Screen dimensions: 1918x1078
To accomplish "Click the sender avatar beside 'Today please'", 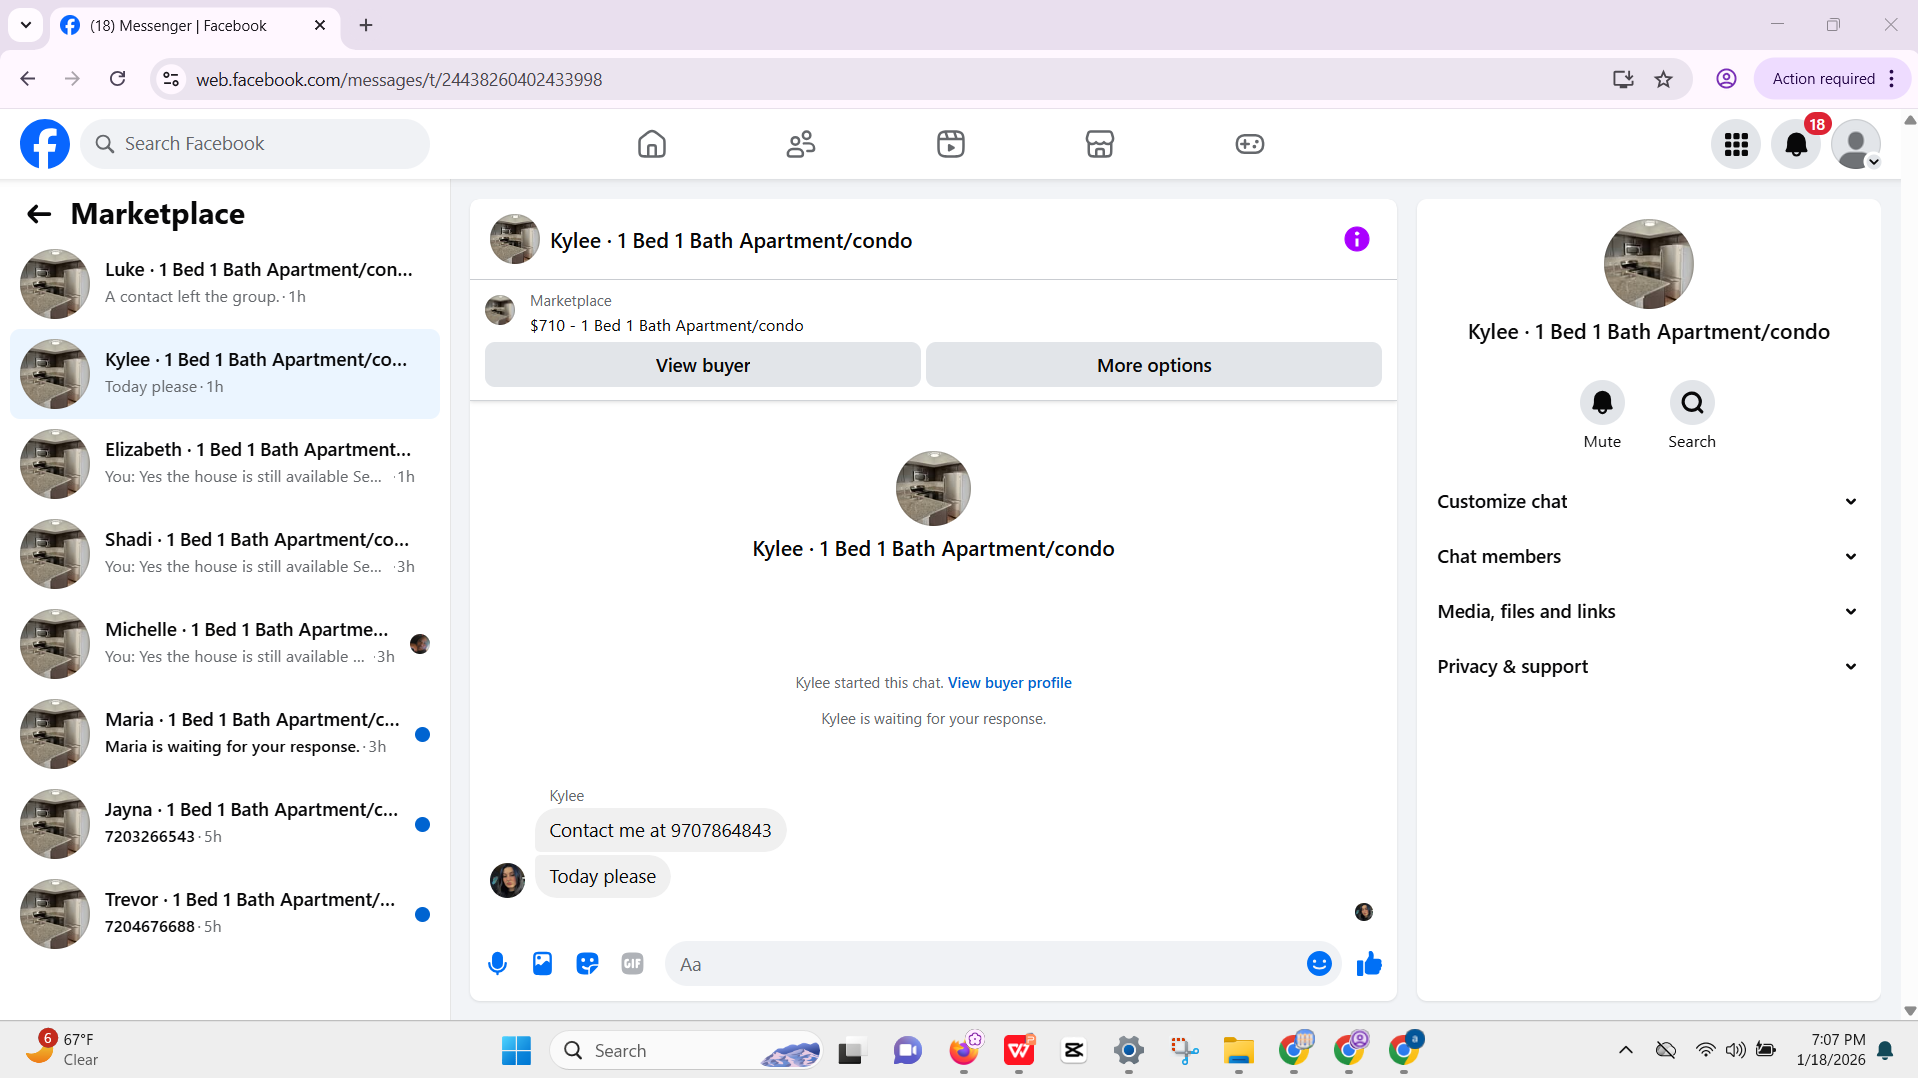I will (x=507, y=881).
